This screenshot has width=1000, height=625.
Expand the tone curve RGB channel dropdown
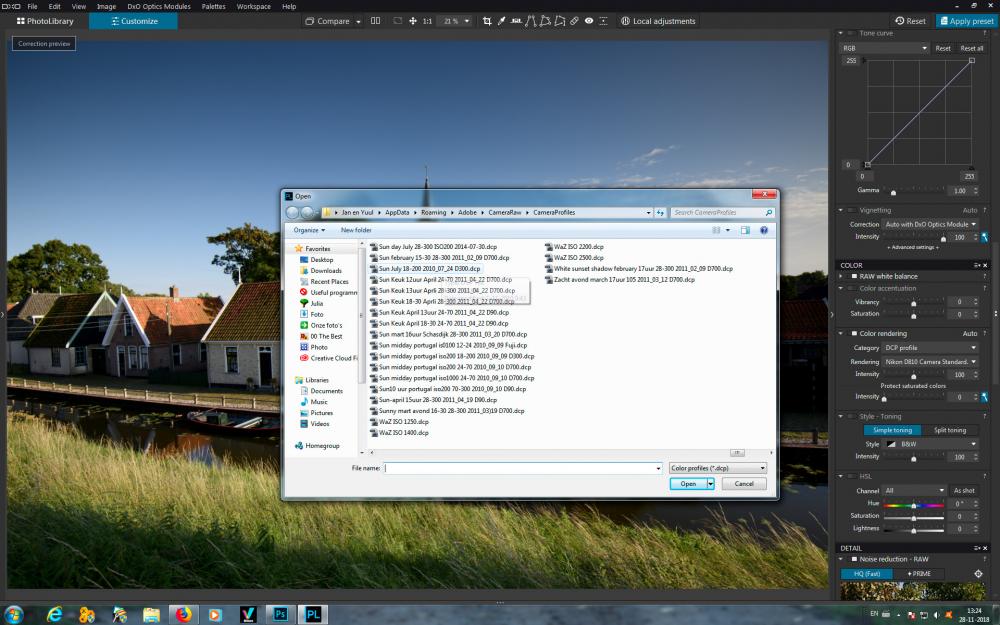coord(885,48)
